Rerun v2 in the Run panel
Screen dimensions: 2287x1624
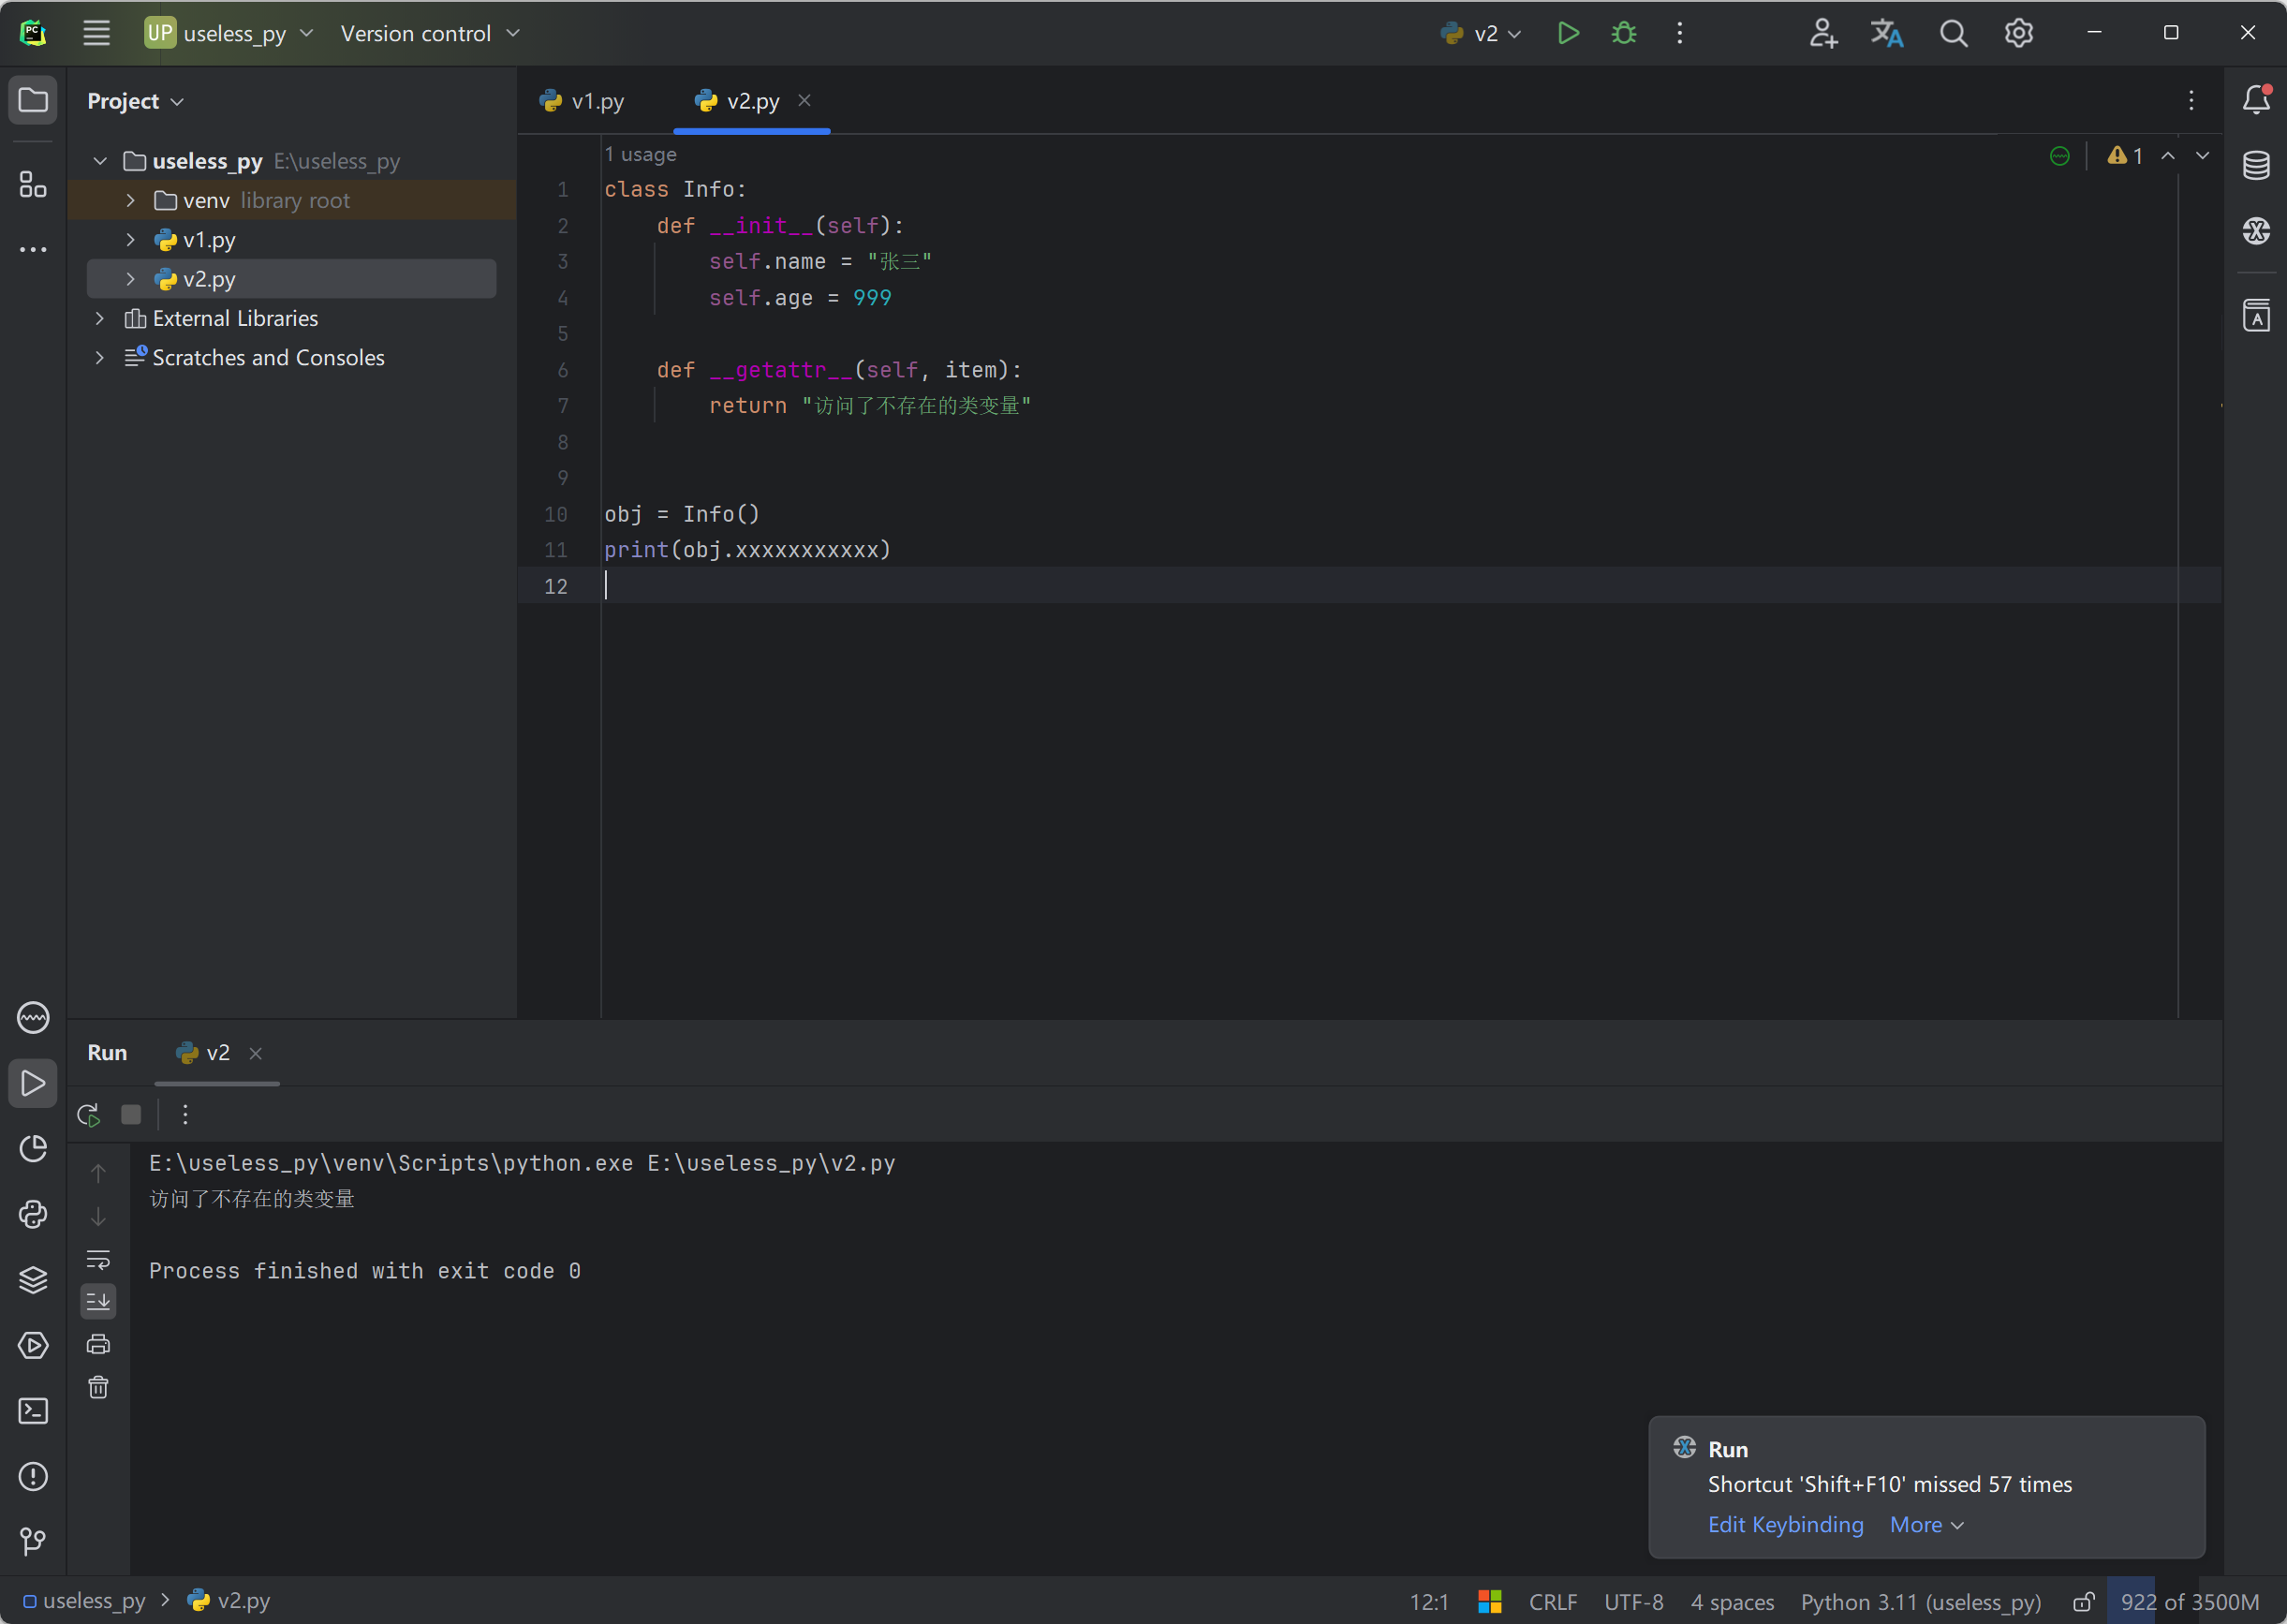coord(88,1114)
